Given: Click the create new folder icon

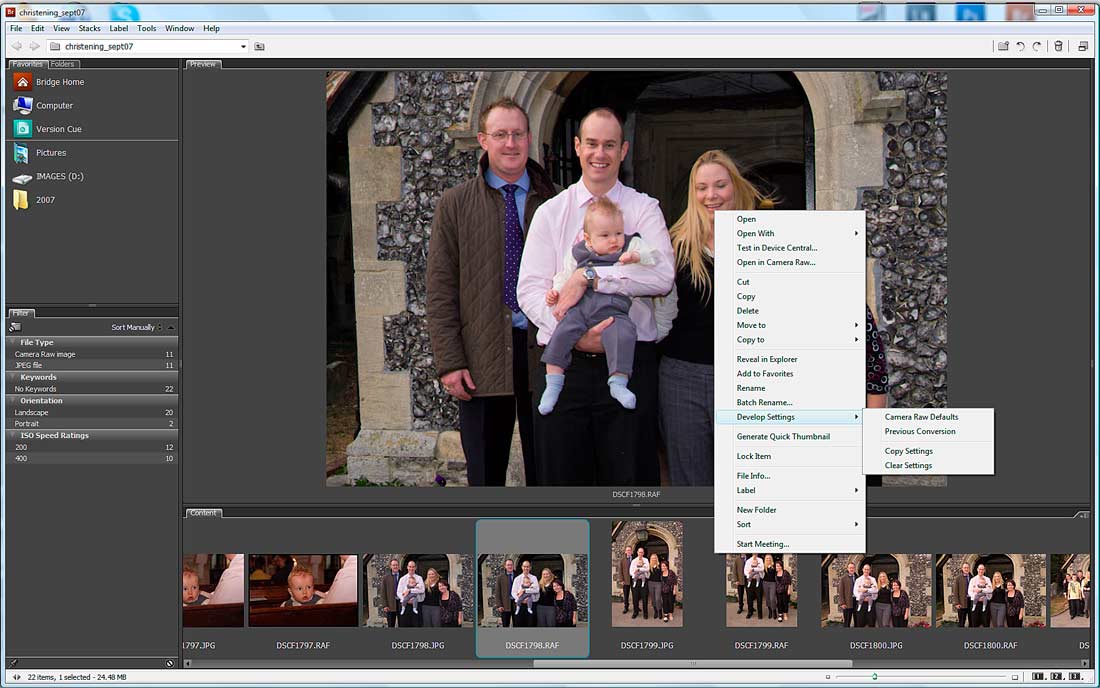Looking at the screenshot, I should pos(1002,46).
